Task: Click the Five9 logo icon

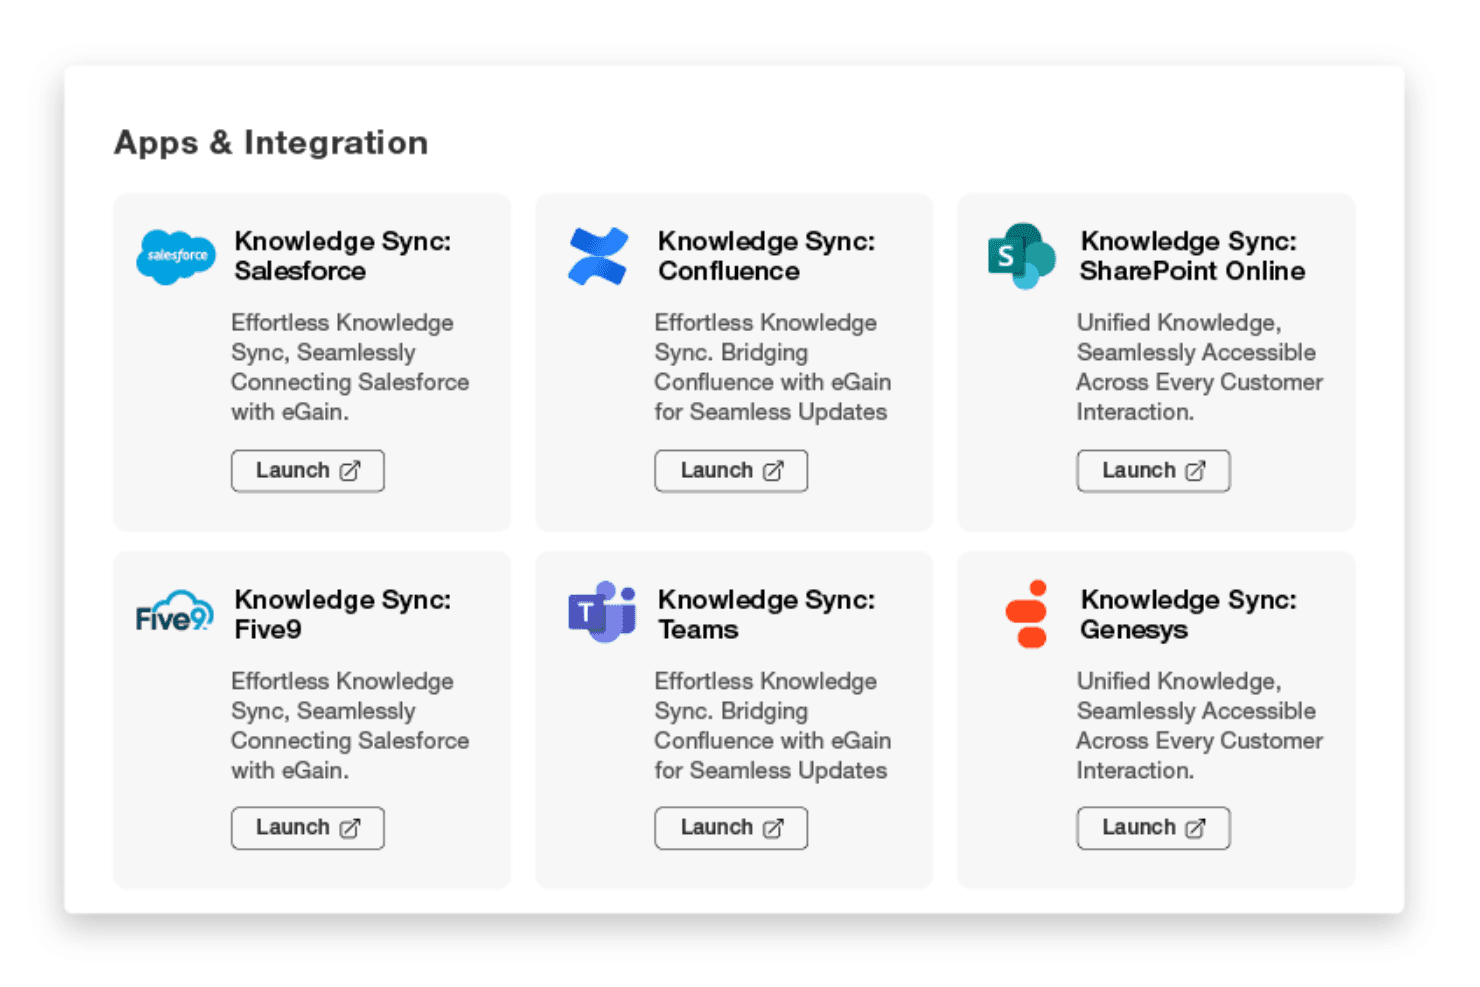Action: 175,611
